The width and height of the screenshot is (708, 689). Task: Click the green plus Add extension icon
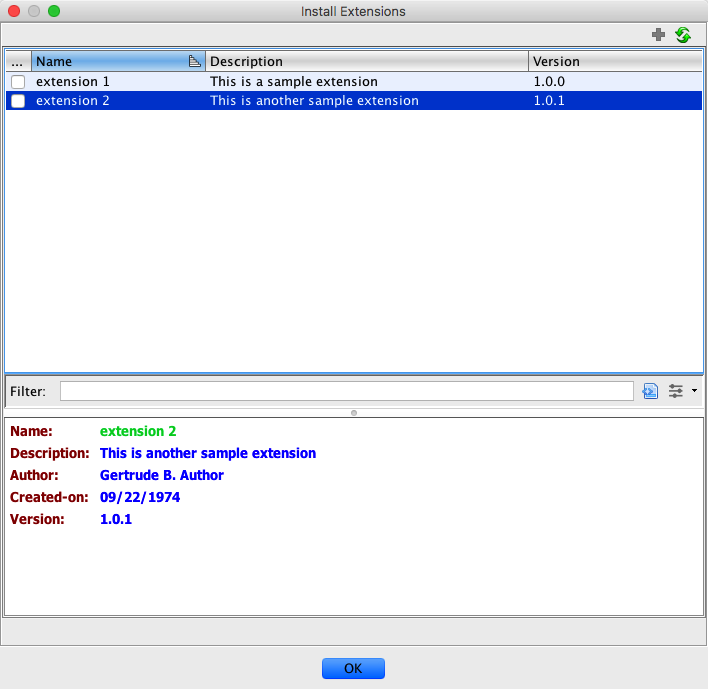click(658, 35)
